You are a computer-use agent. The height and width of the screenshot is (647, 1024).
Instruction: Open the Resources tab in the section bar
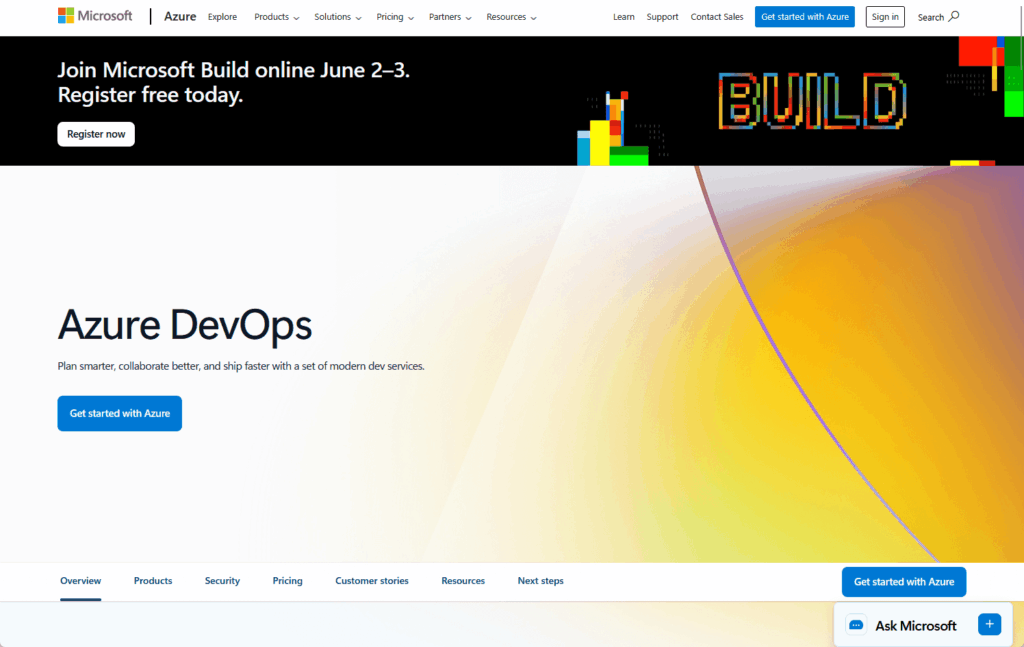tap(463, 581)
